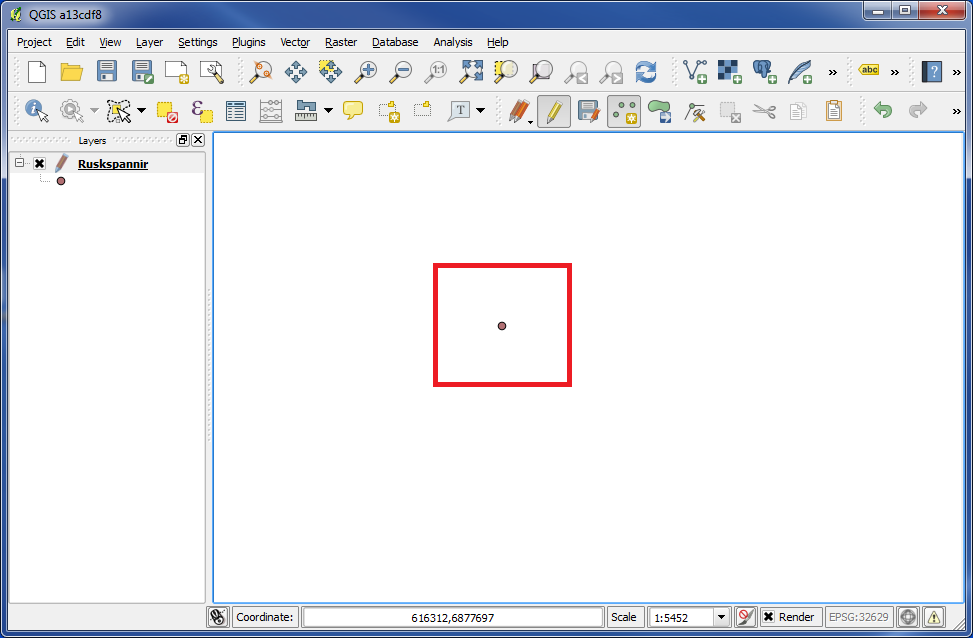Toggle Editing with the yellow pencil
Screen dimensions: 973x638
click(554, 111)
